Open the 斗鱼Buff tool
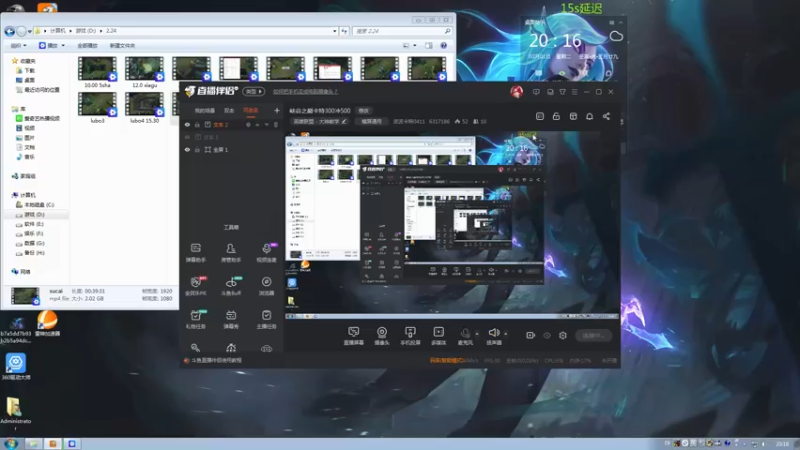This screenshot has height=450, width=800. pyautogui.click(x=231, y=286)
